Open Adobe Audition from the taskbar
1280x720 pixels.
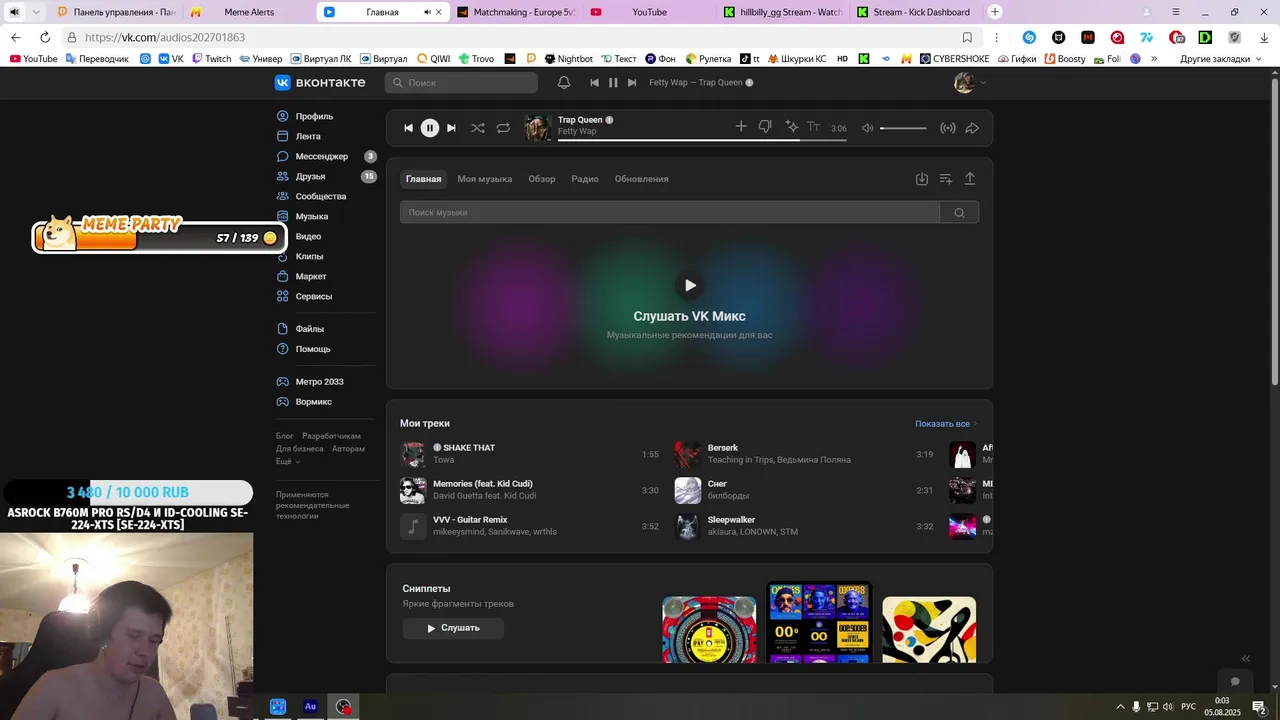[x=311, y=707]
